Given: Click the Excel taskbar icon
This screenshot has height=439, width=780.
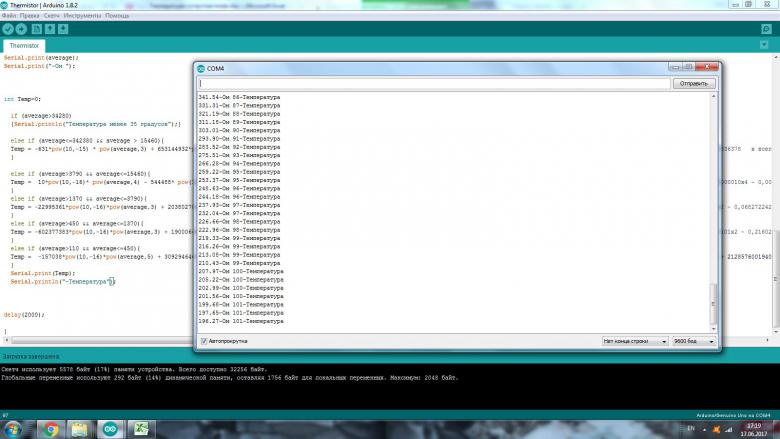Looking at the screenshot, I should (141, 429).
